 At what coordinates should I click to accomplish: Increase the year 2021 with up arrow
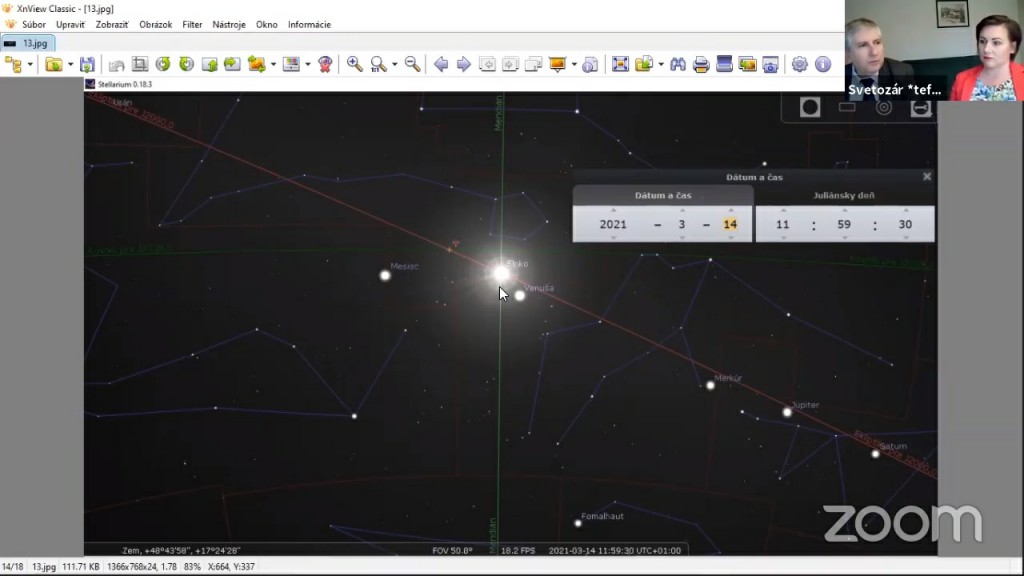613,210
